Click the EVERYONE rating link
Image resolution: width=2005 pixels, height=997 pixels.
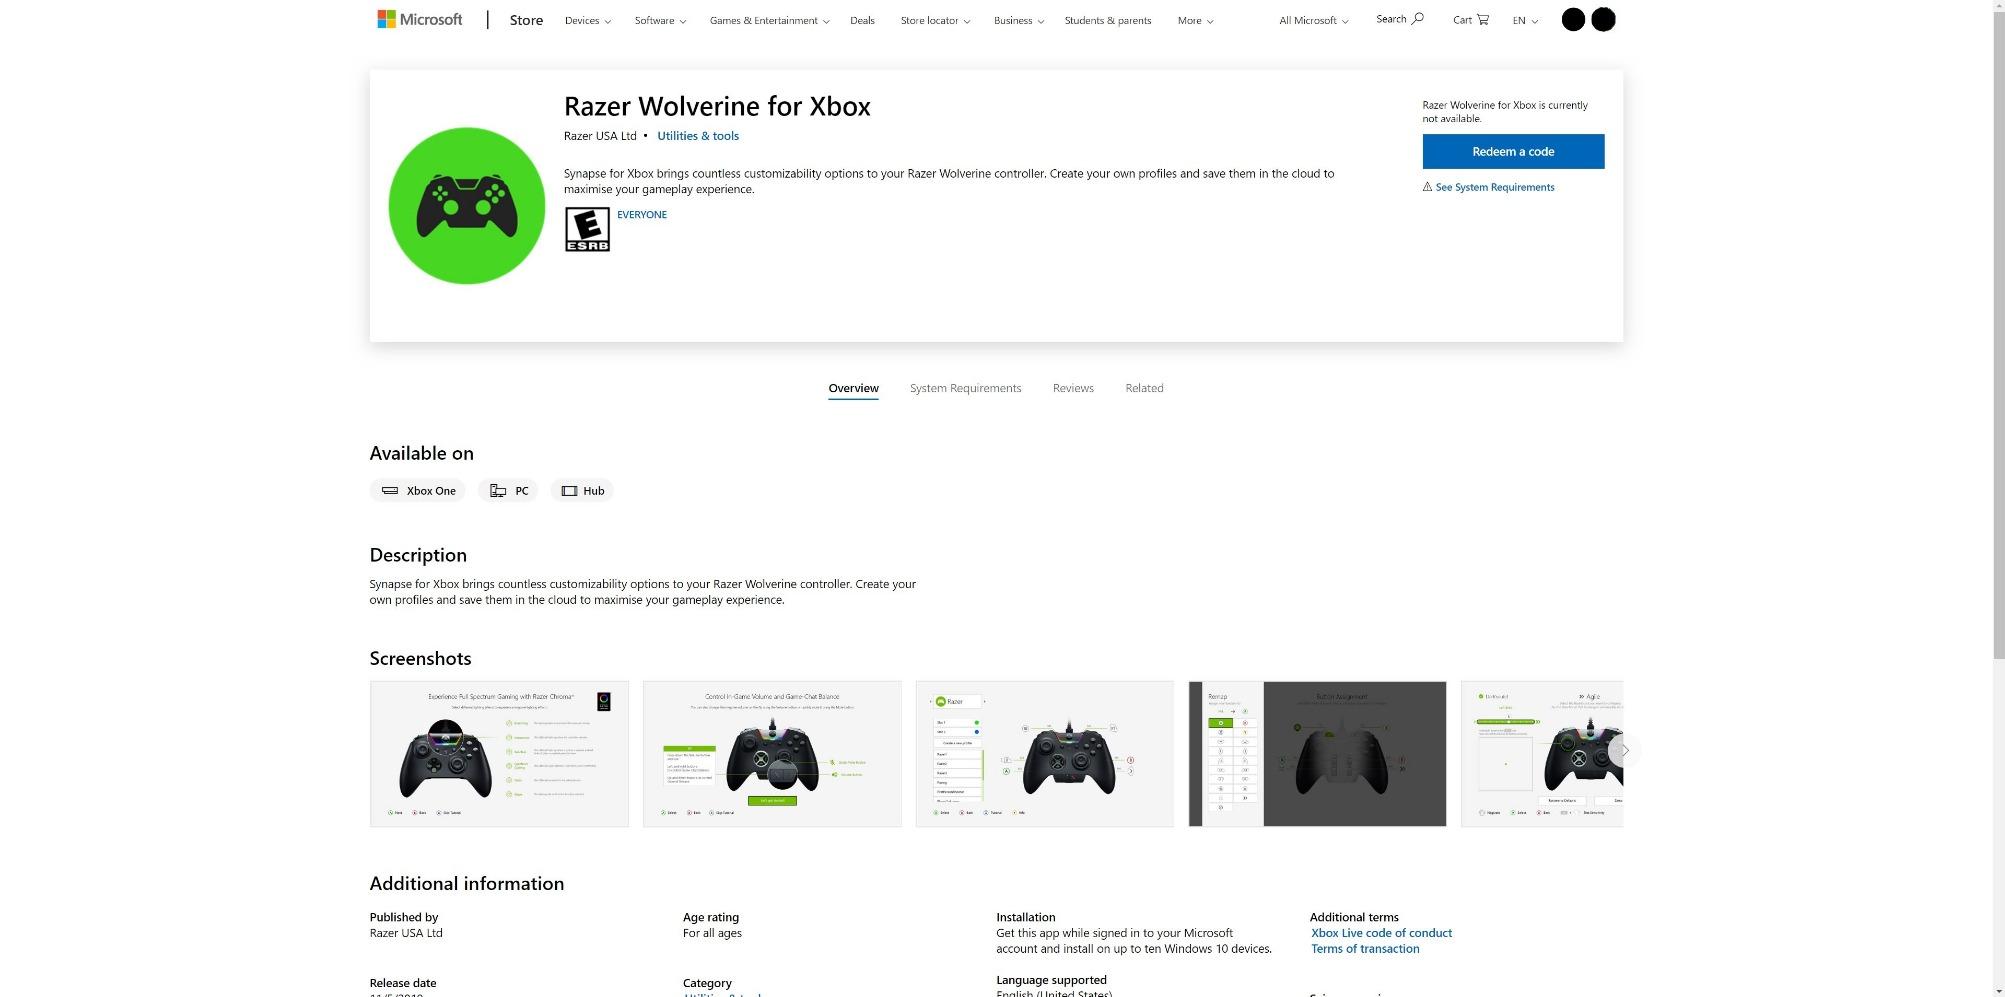point(642,214)
